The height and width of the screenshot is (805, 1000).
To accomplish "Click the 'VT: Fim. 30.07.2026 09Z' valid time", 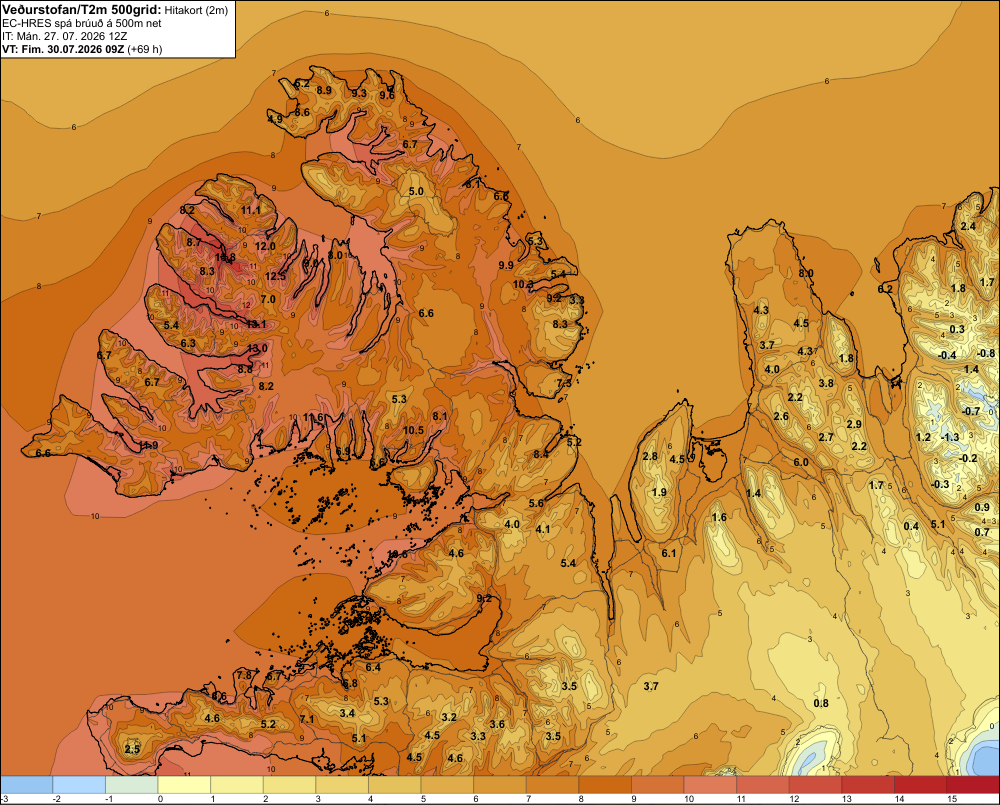I will coord(63,49).
